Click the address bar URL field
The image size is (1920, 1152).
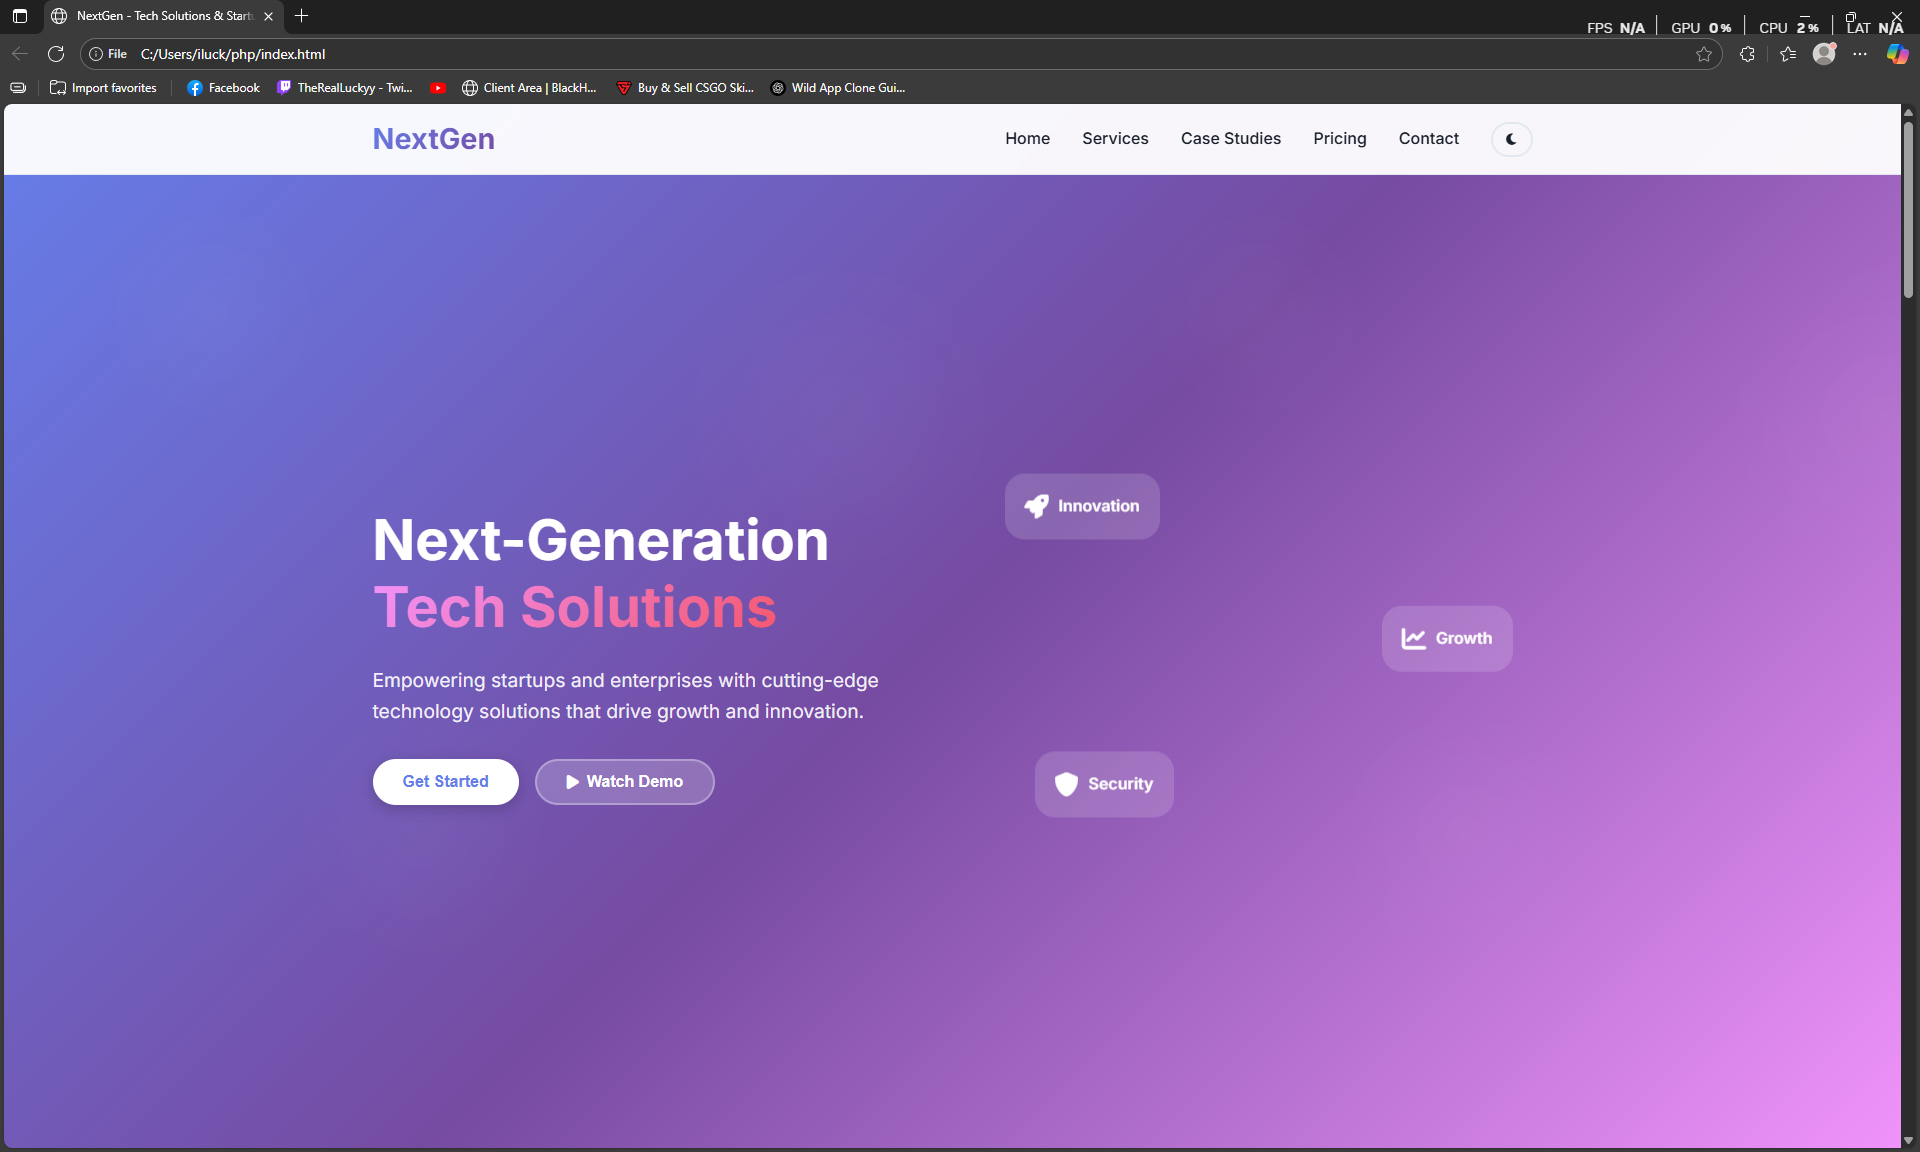point(800,54)
